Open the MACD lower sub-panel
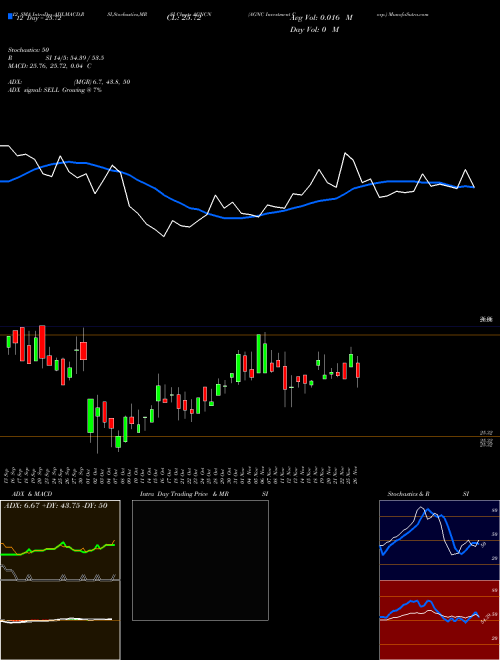 pyautogui.click(x=60, y=620)
